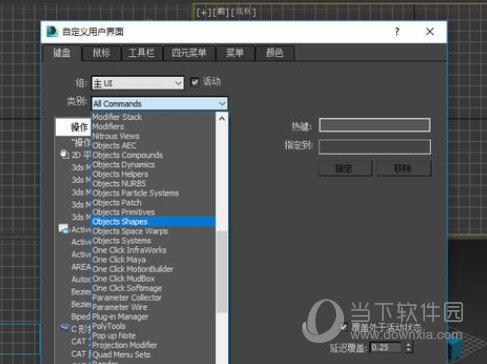Click the 线框 viewport shading label
Screen dimensions: 487x364
click(244, 12)
